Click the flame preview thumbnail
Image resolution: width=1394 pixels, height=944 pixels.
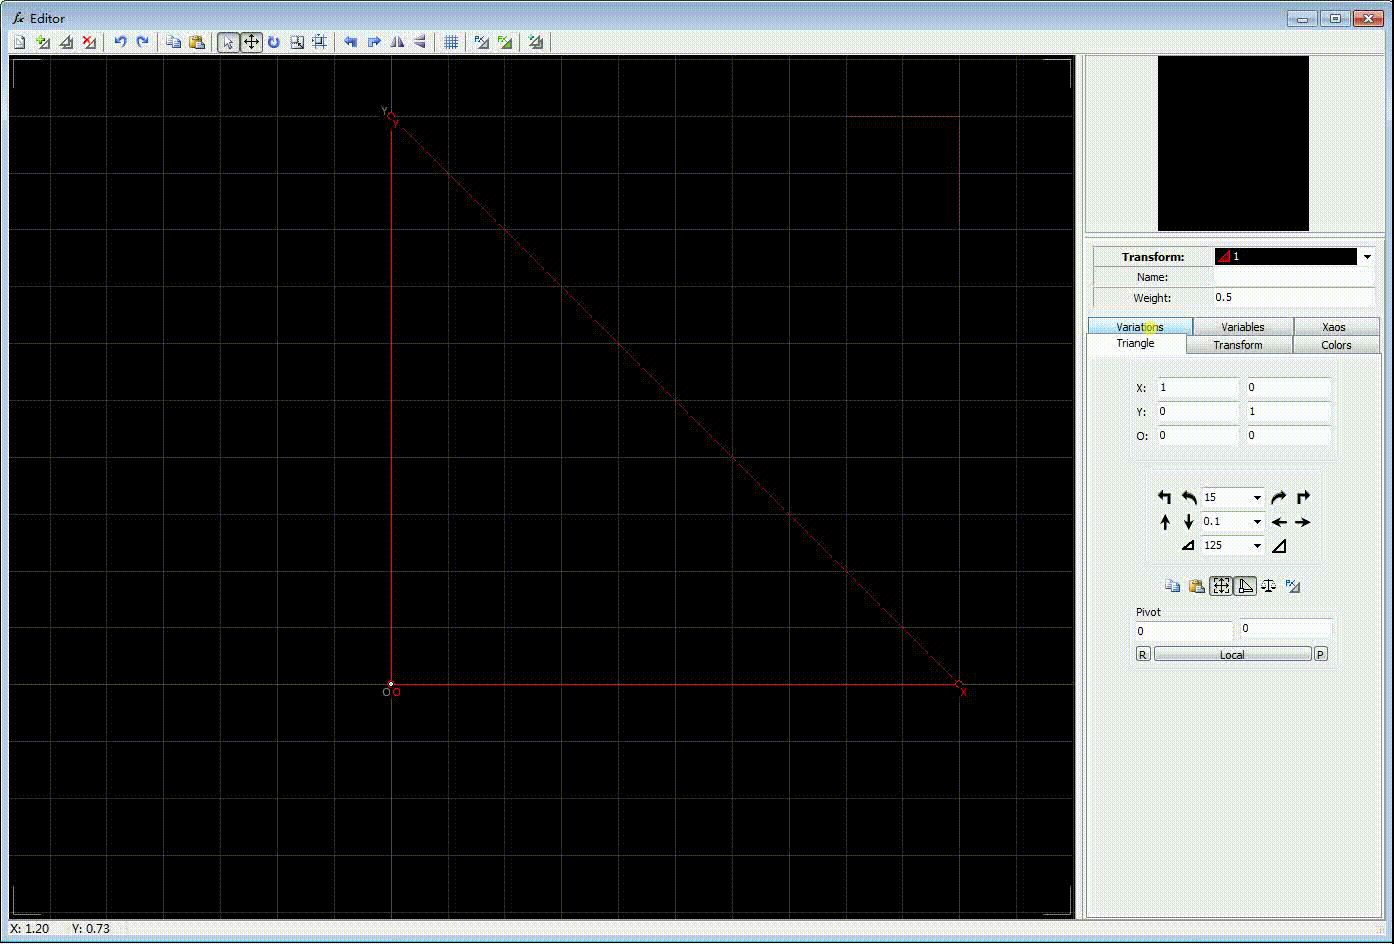point(1233,143)
